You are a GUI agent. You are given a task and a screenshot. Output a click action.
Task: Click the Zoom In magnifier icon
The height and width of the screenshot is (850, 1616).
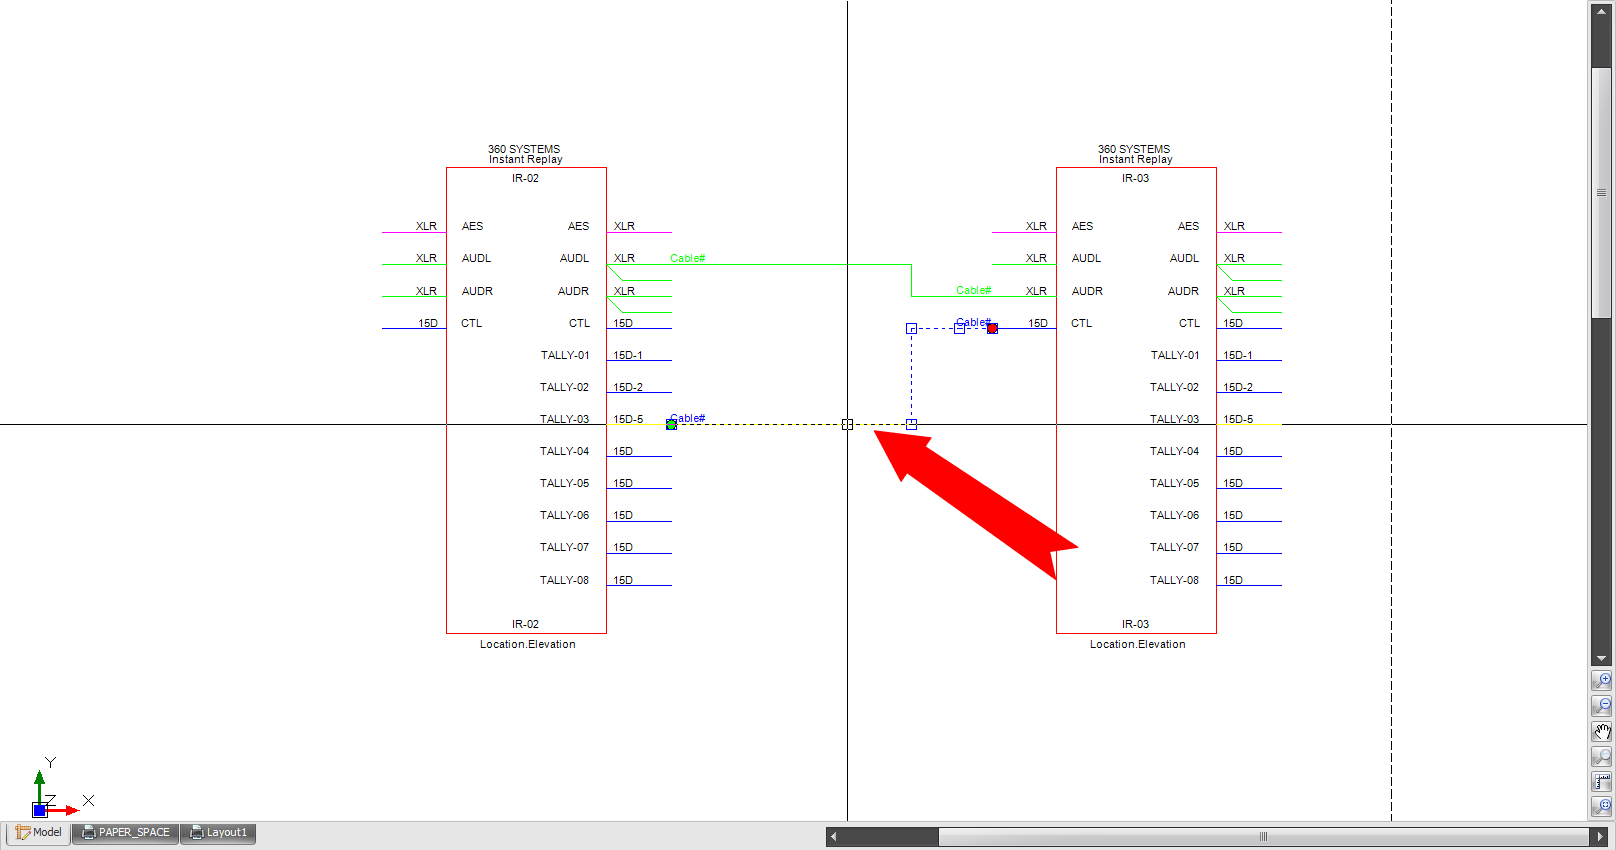click(x=1601, y=680)
